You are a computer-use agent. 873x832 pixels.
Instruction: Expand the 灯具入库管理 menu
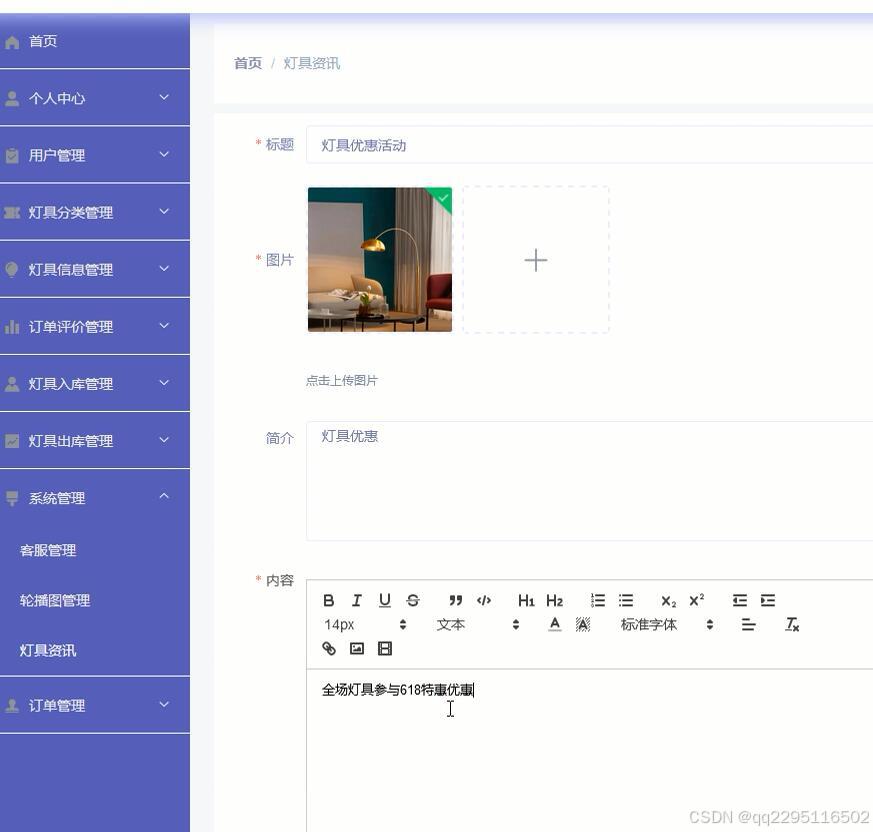[x=95, y=383]
